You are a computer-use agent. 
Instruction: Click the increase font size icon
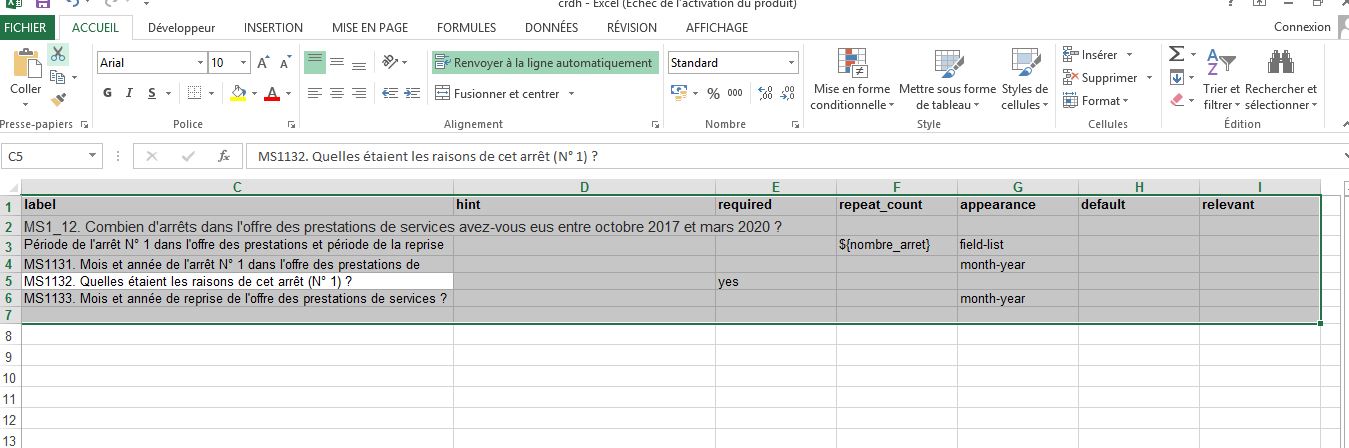coord(263,63)
